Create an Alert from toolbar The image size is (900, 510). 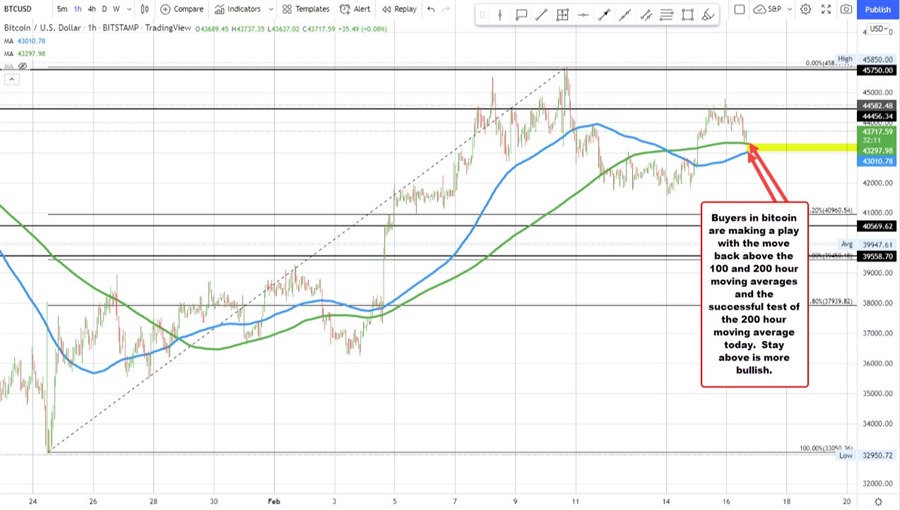coord(355,9)
